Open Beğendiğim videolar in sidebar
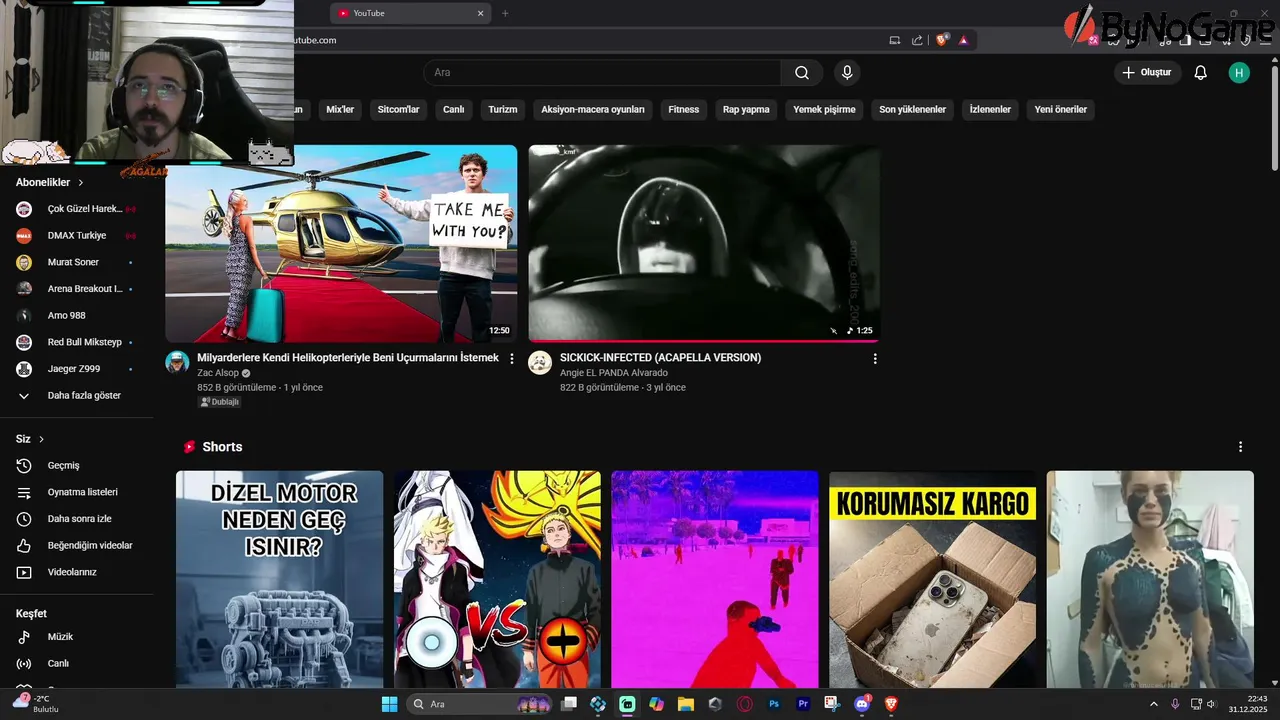This screenshot has width=1280, height=720. [77, 545]
